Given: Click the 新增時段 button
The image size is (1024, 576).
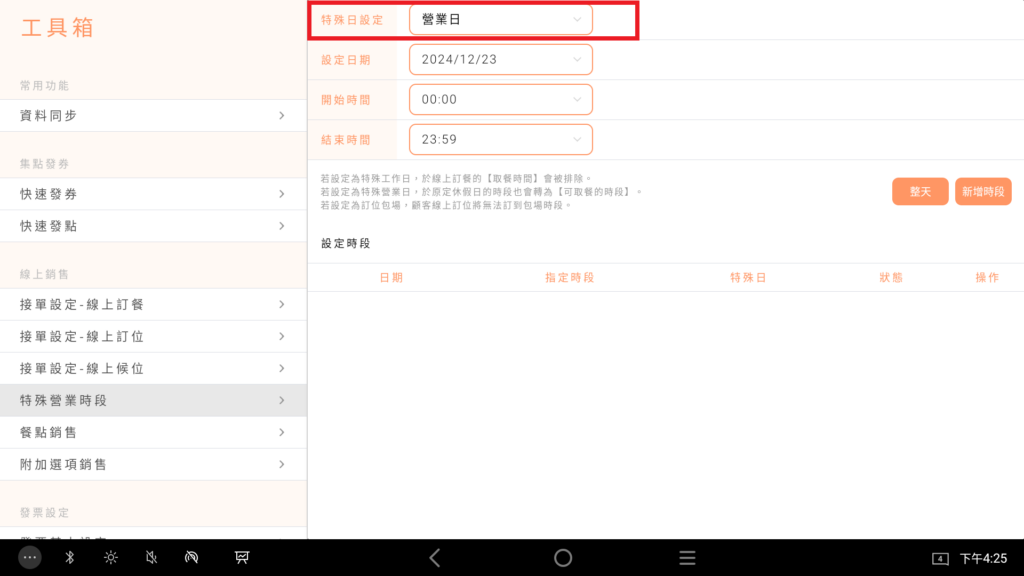Looking at the screenshot, I should (983, 192).
